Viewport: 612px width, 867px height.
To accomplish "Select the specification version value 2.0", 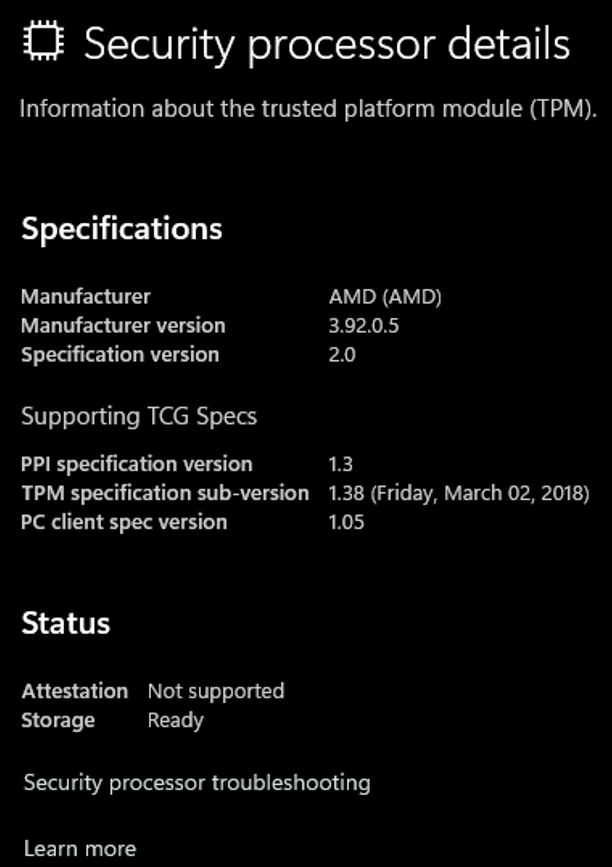I will pyautogui.click(x=342, y=354).
